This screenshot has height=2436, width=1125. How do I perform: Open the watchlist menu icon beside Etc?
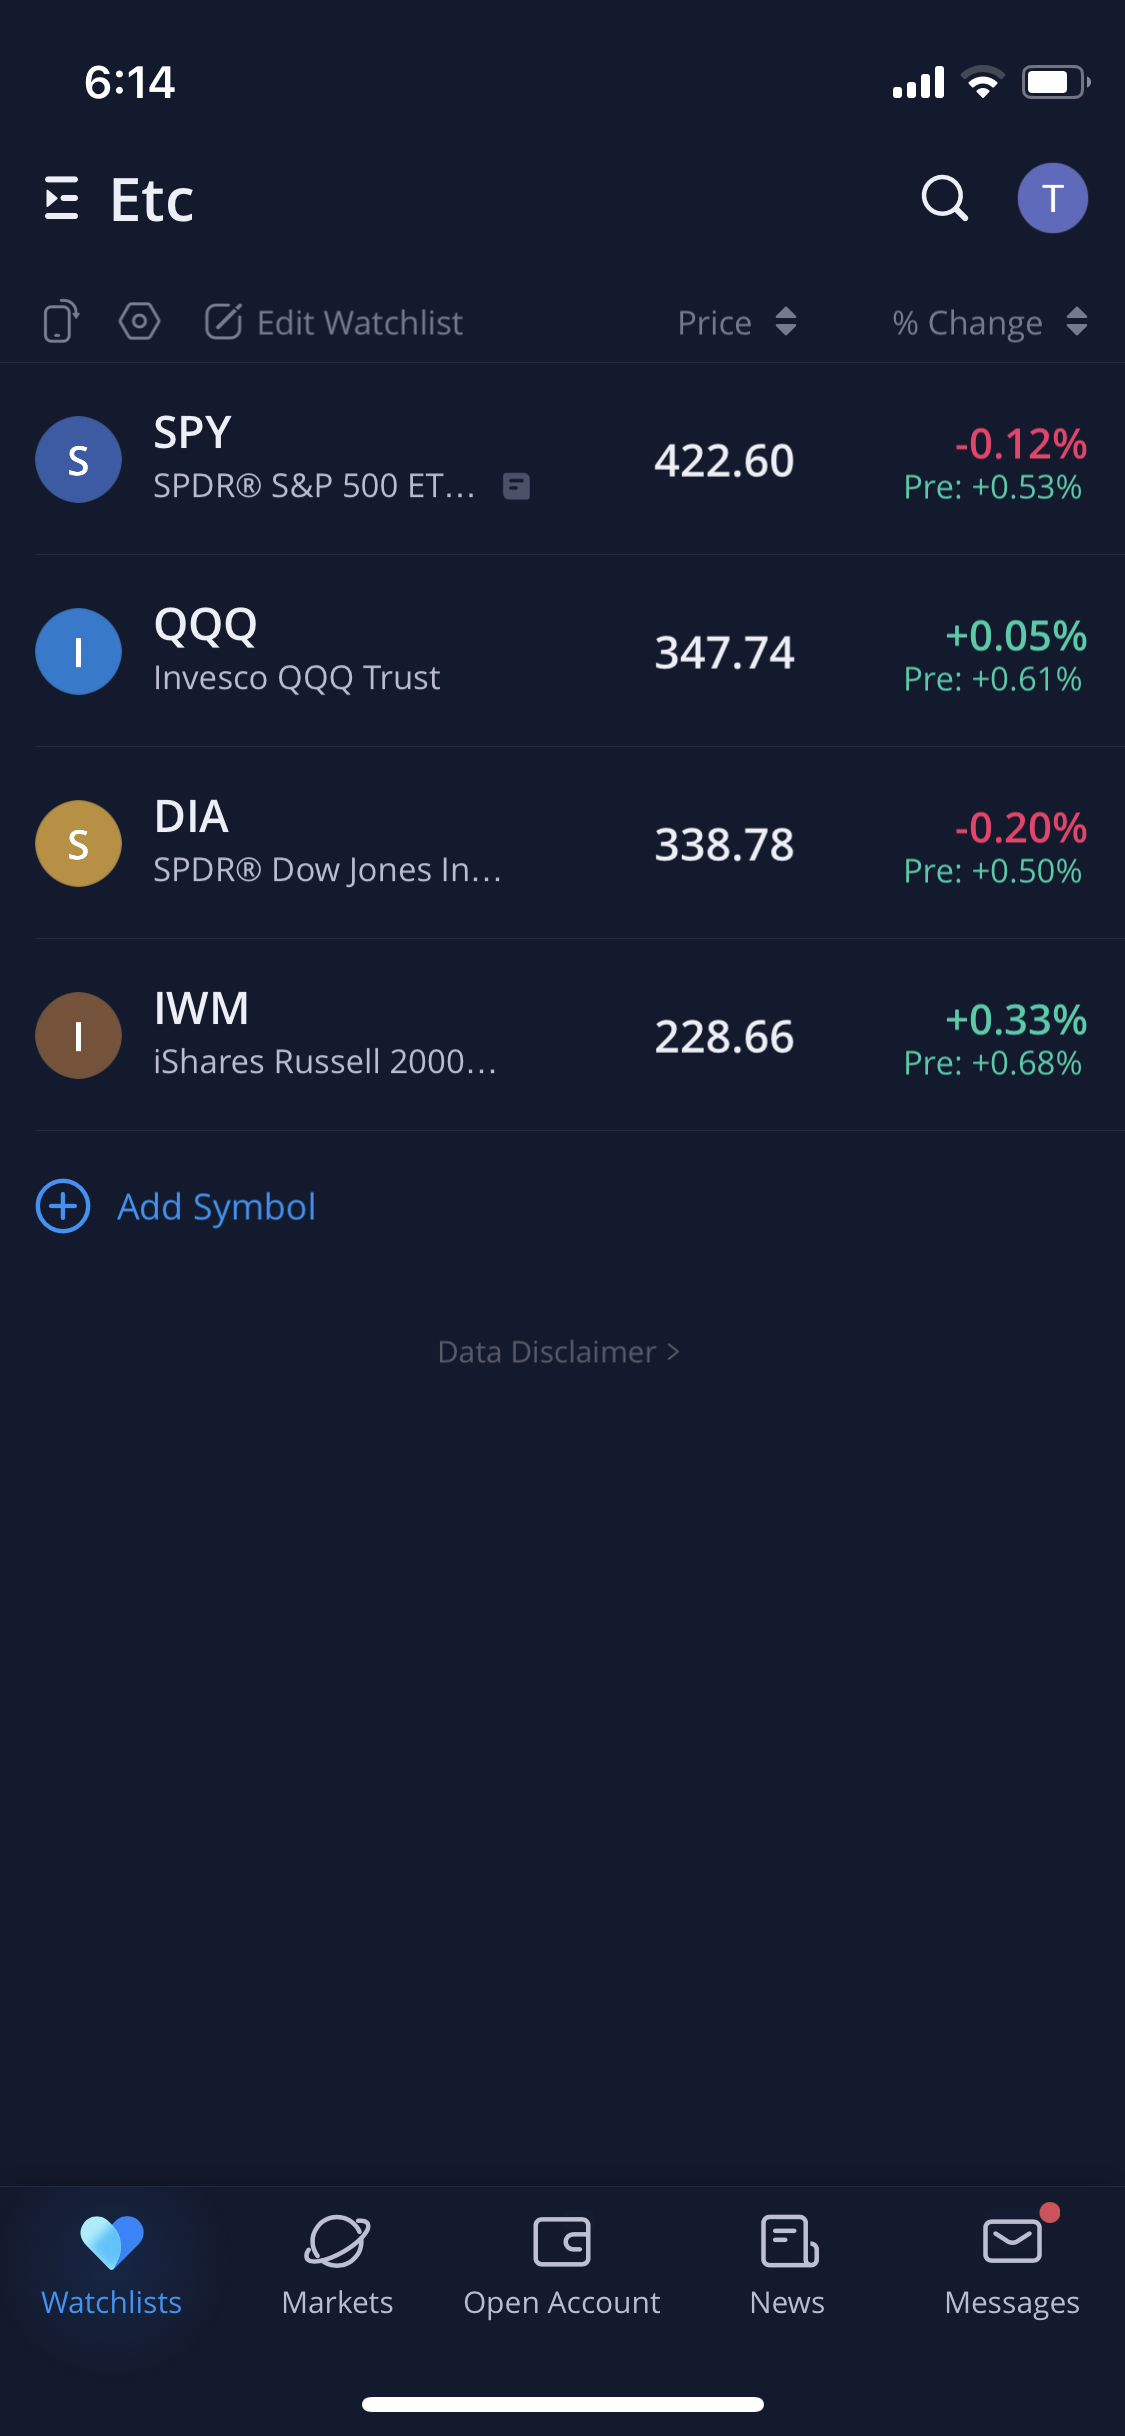[62, 198]
